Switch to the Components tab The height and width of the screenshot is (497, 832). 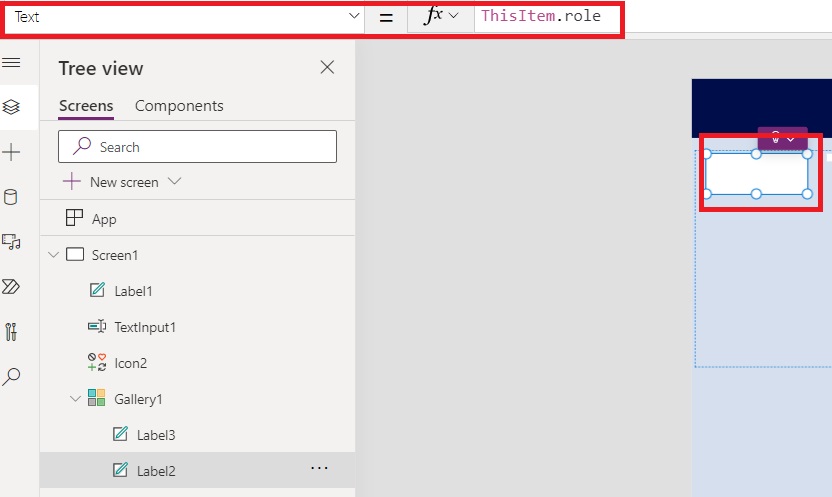tap(179, 106)
